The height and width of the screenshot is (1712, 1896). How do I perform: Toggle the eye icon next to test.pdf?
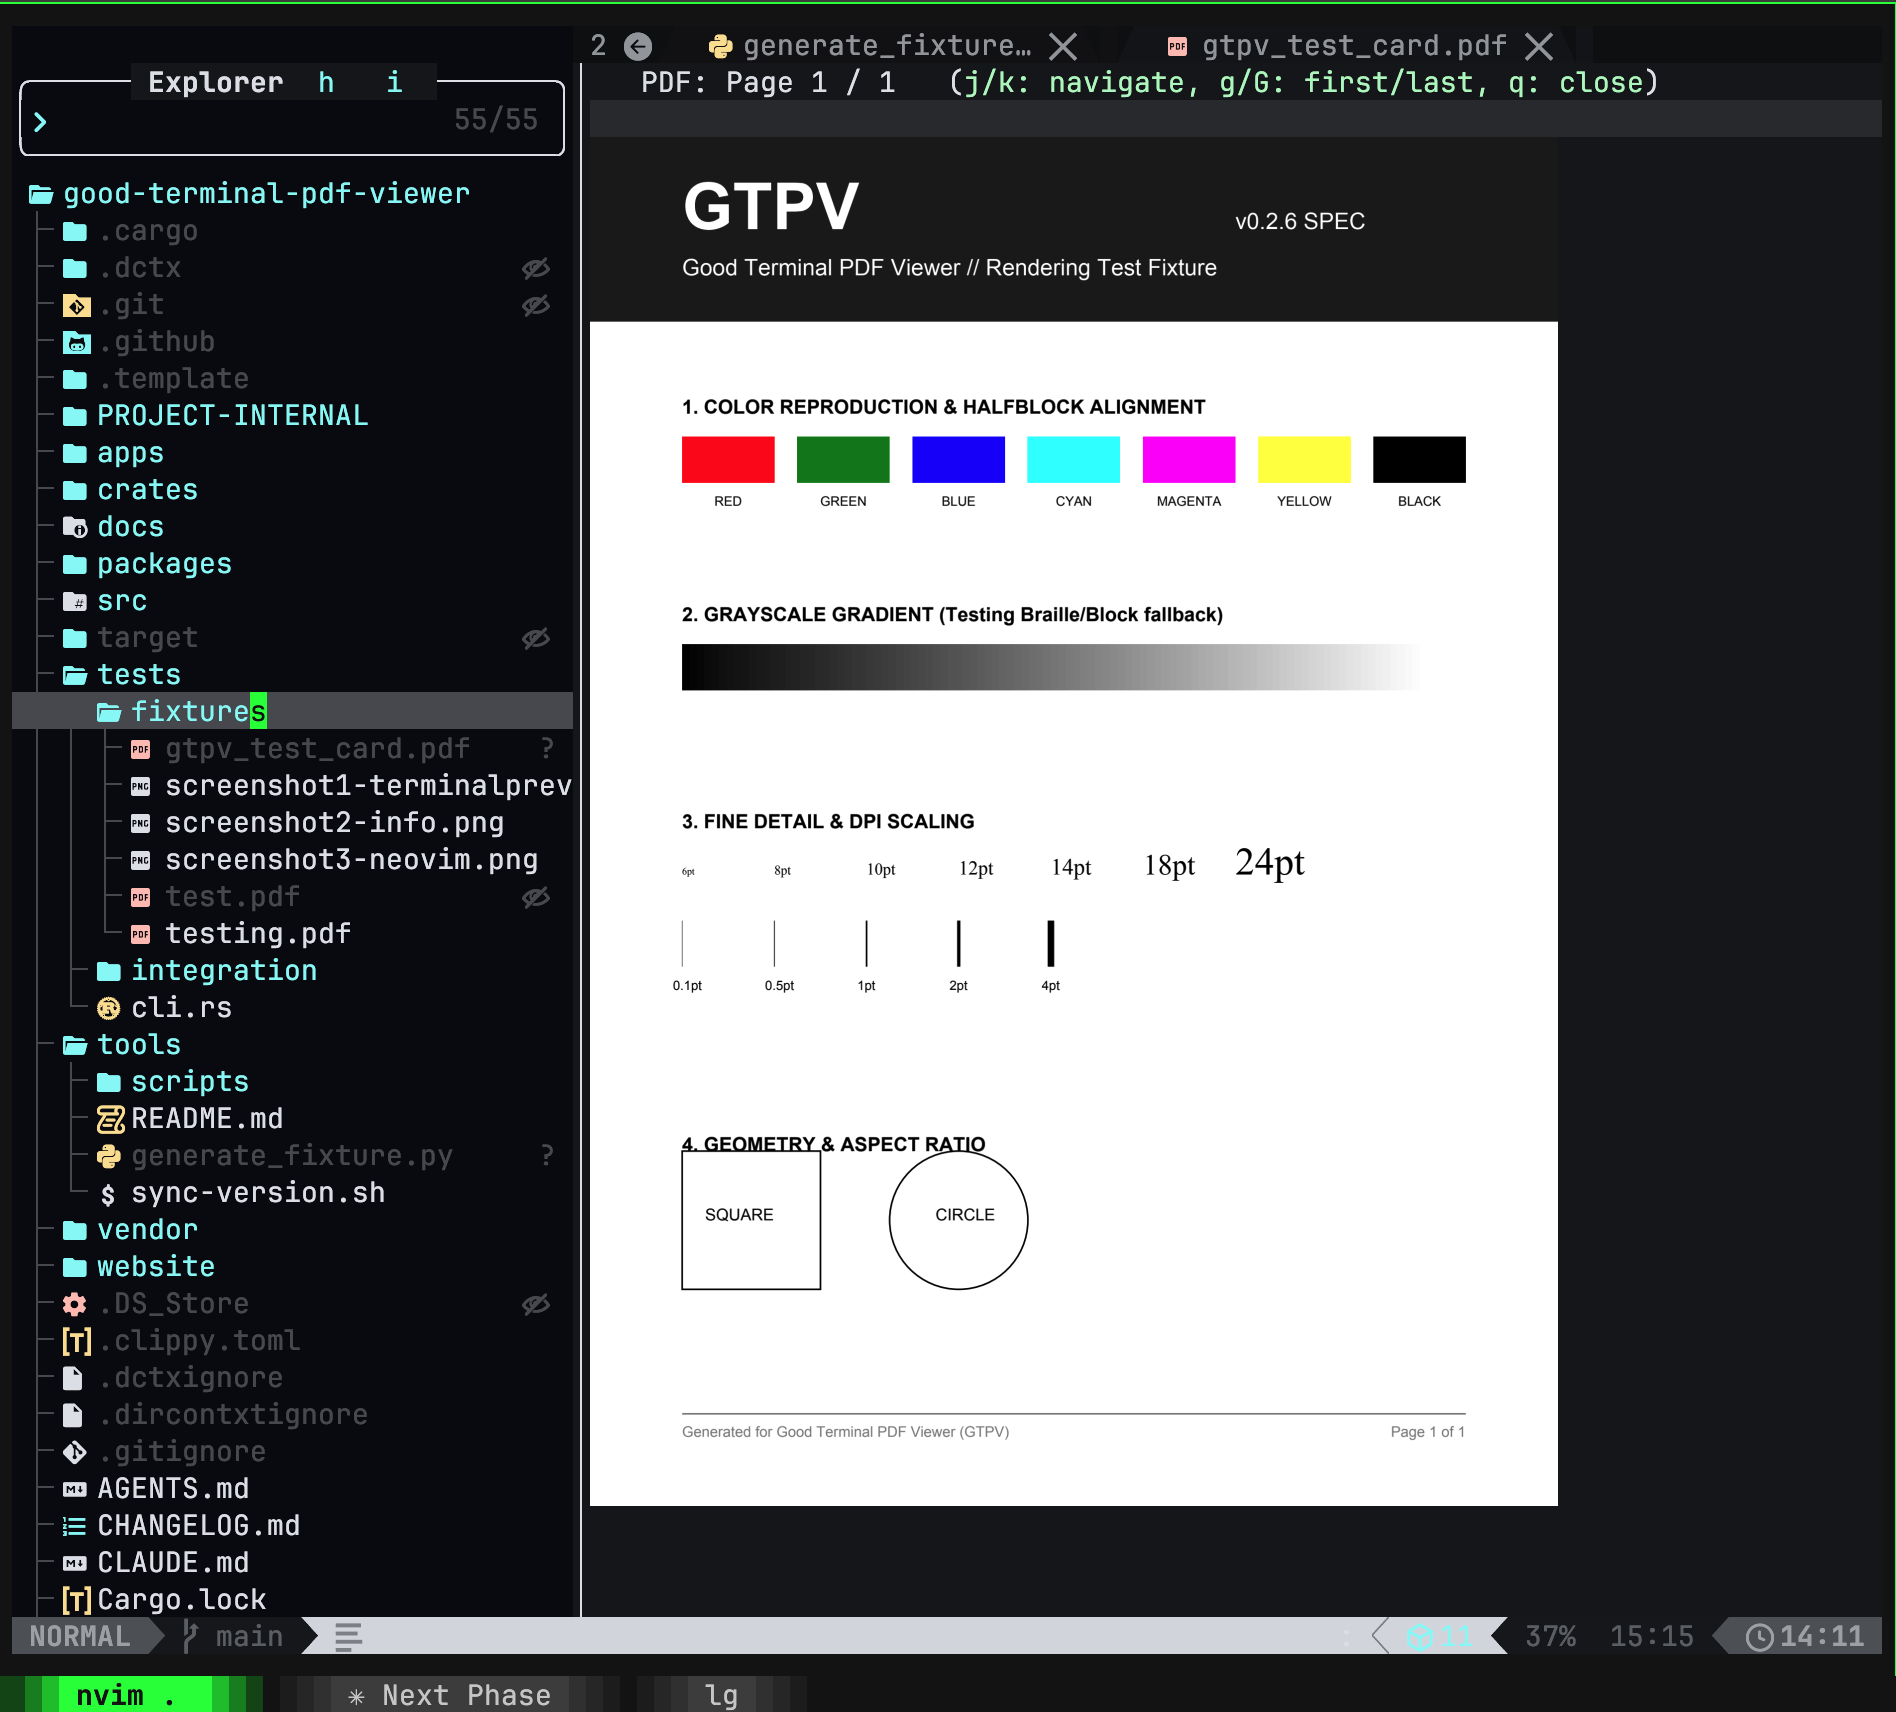coord(536,897)
